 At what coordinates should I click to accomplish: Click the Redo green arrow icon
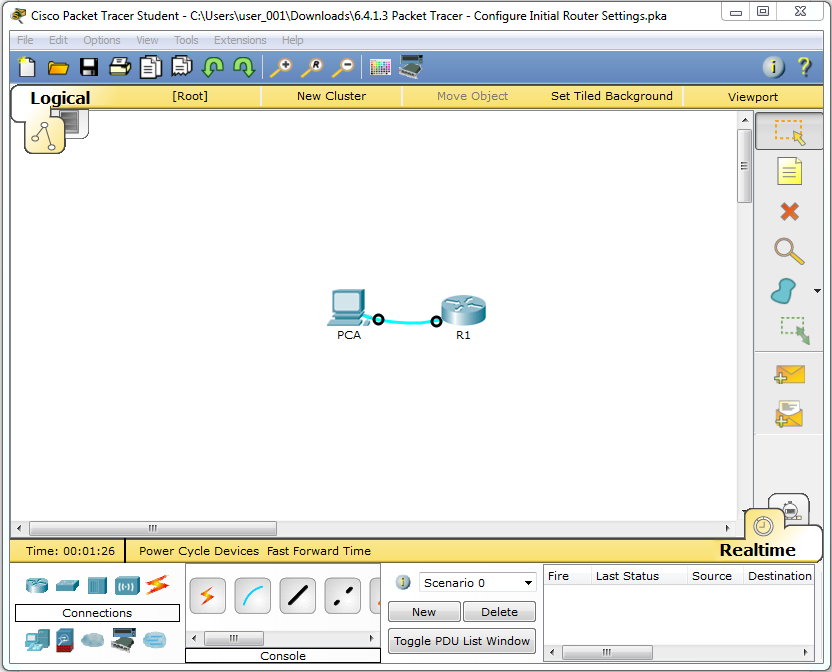(x=244, y=67)
